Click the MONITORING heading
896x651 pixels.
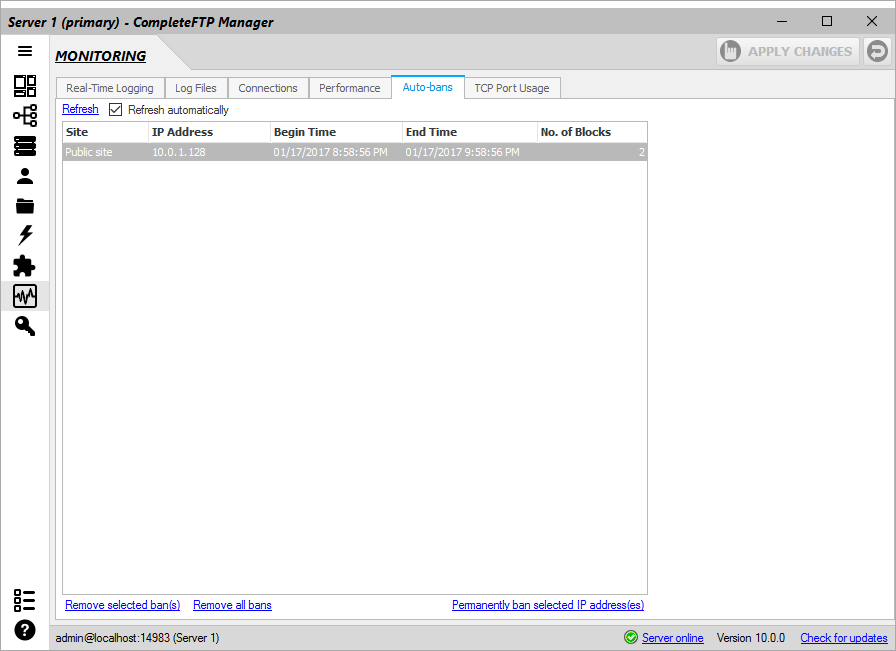[101, 56]
